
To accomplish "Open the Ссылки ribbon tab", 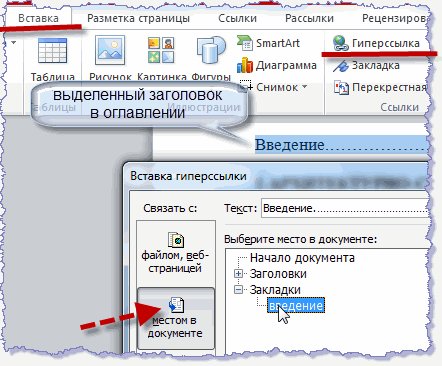I will [237, 18].
